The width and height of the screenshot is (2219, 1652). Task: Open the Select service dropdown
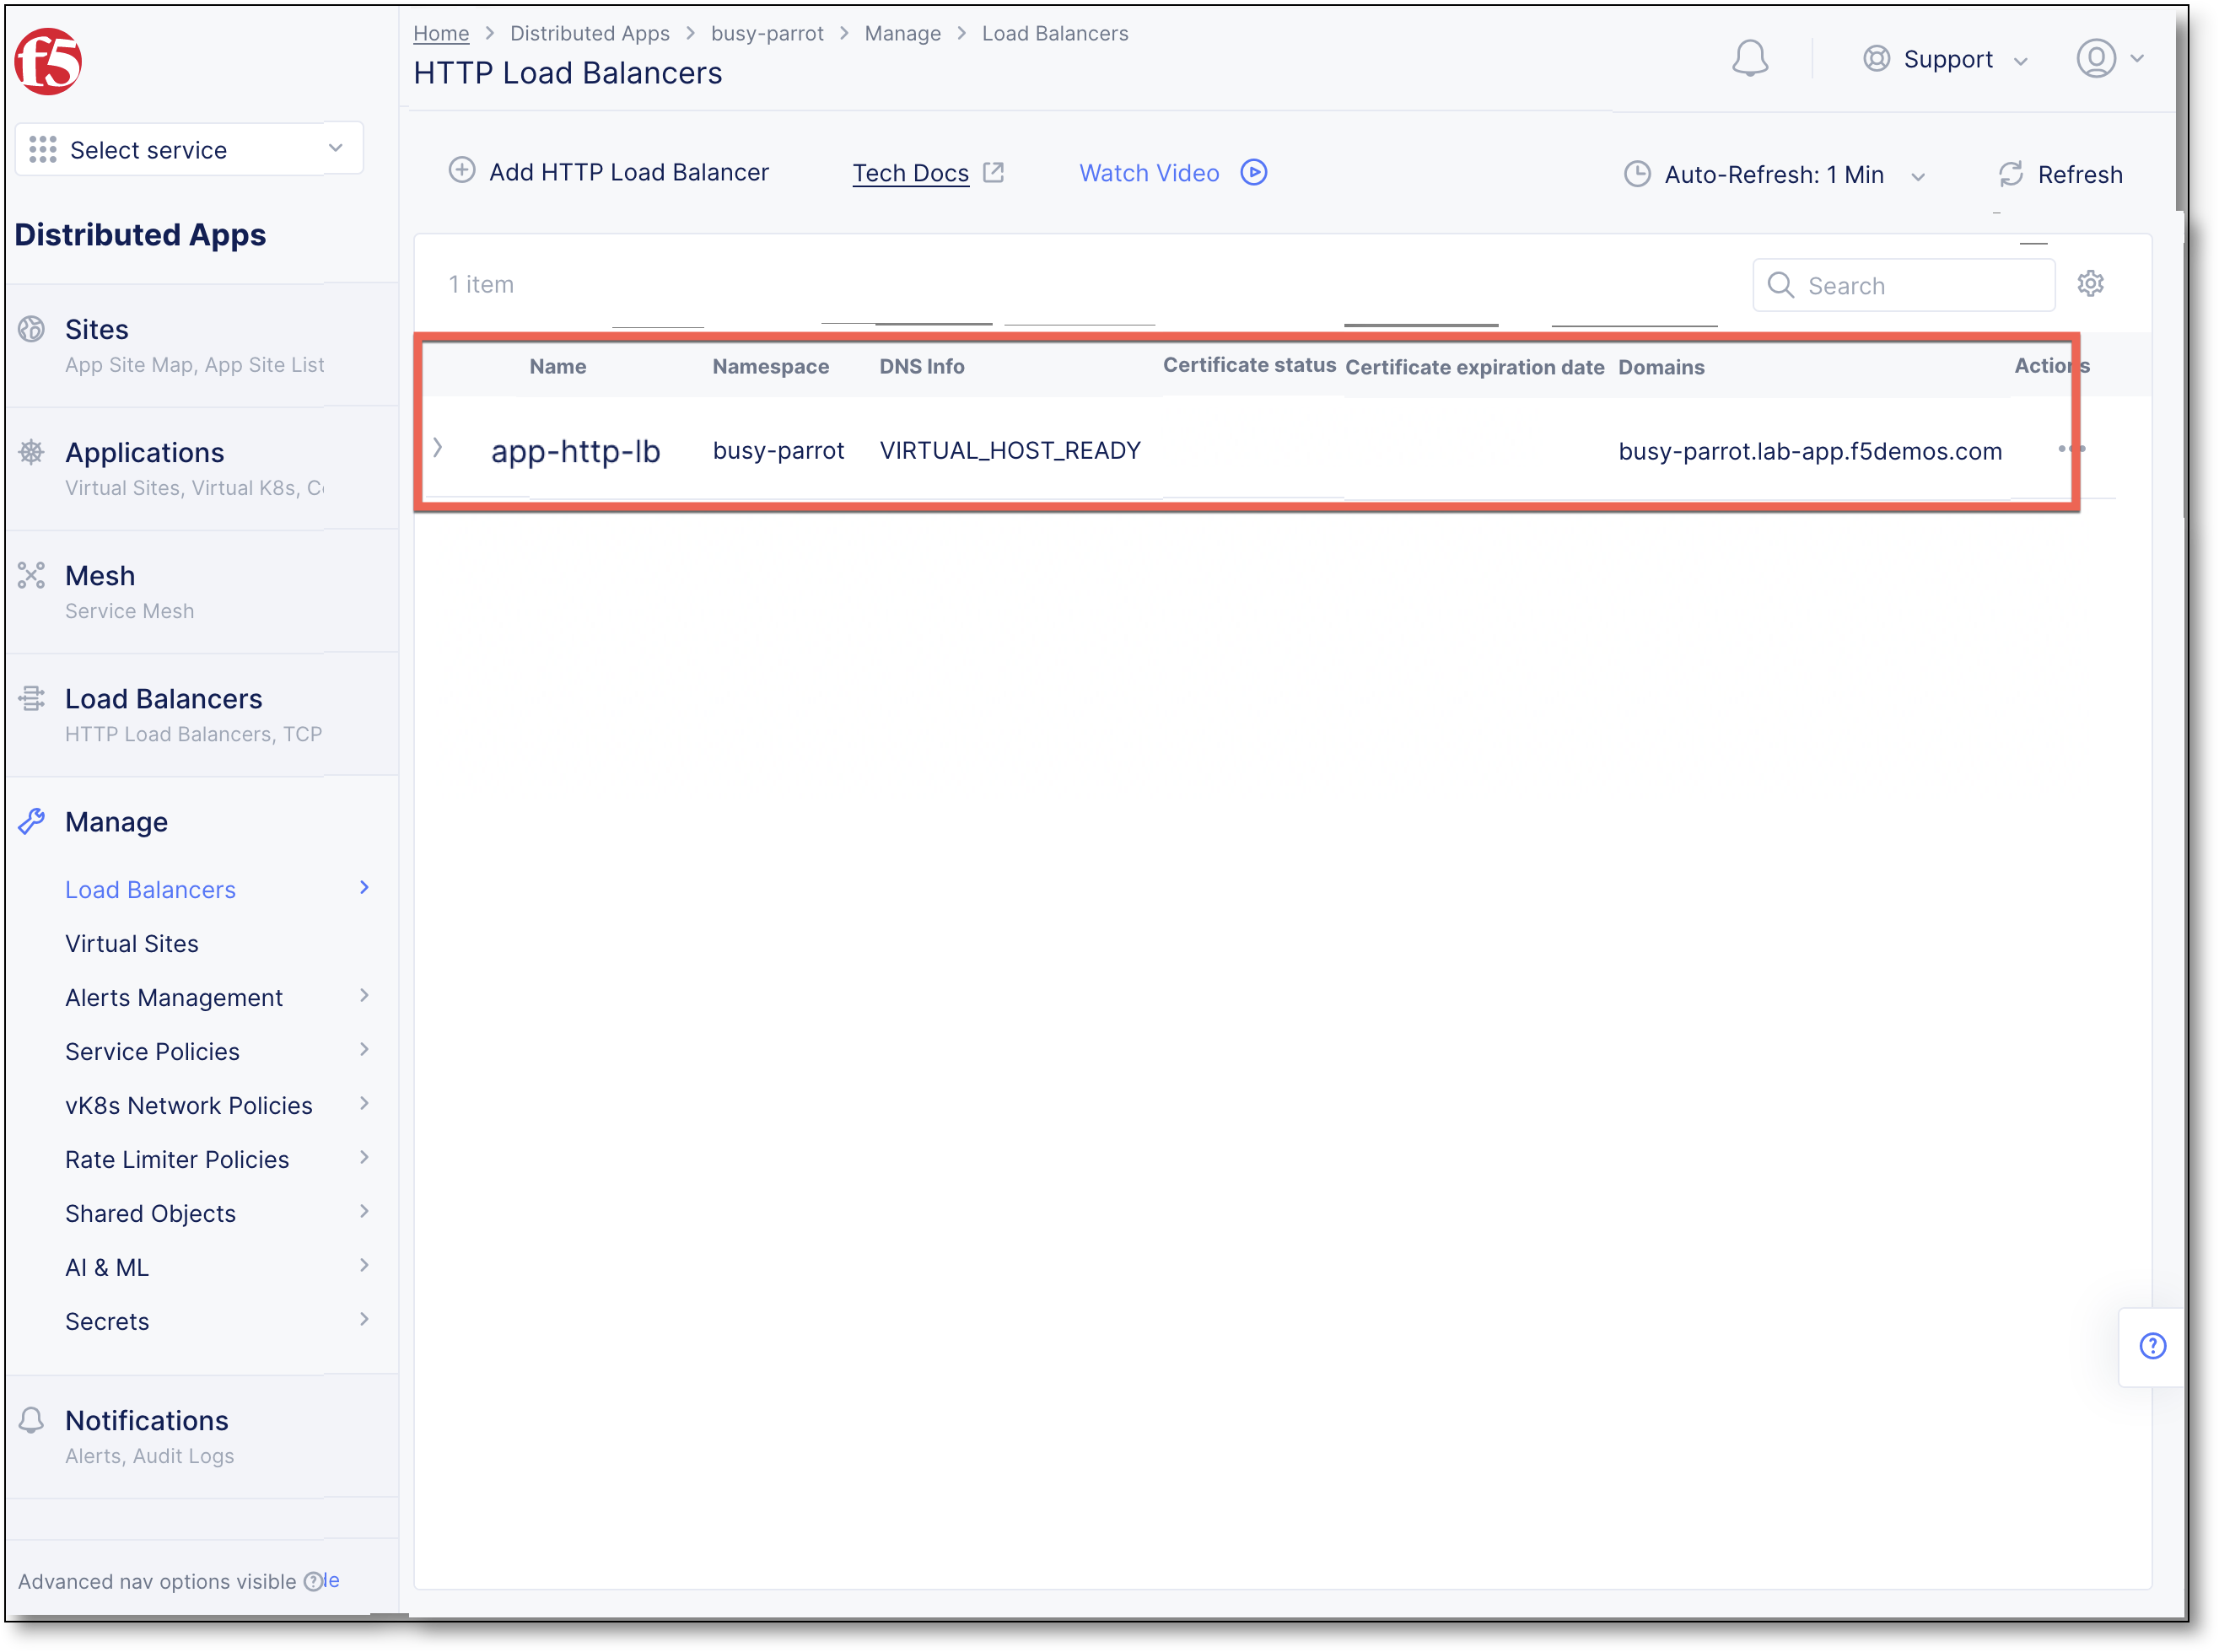click(x=189, y=149)
